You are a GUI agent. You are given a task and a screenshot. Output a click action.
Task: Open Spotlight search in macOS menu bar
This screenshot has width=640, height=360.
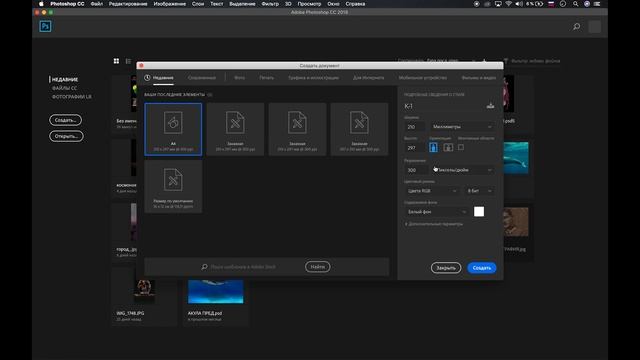click(575, 4)
